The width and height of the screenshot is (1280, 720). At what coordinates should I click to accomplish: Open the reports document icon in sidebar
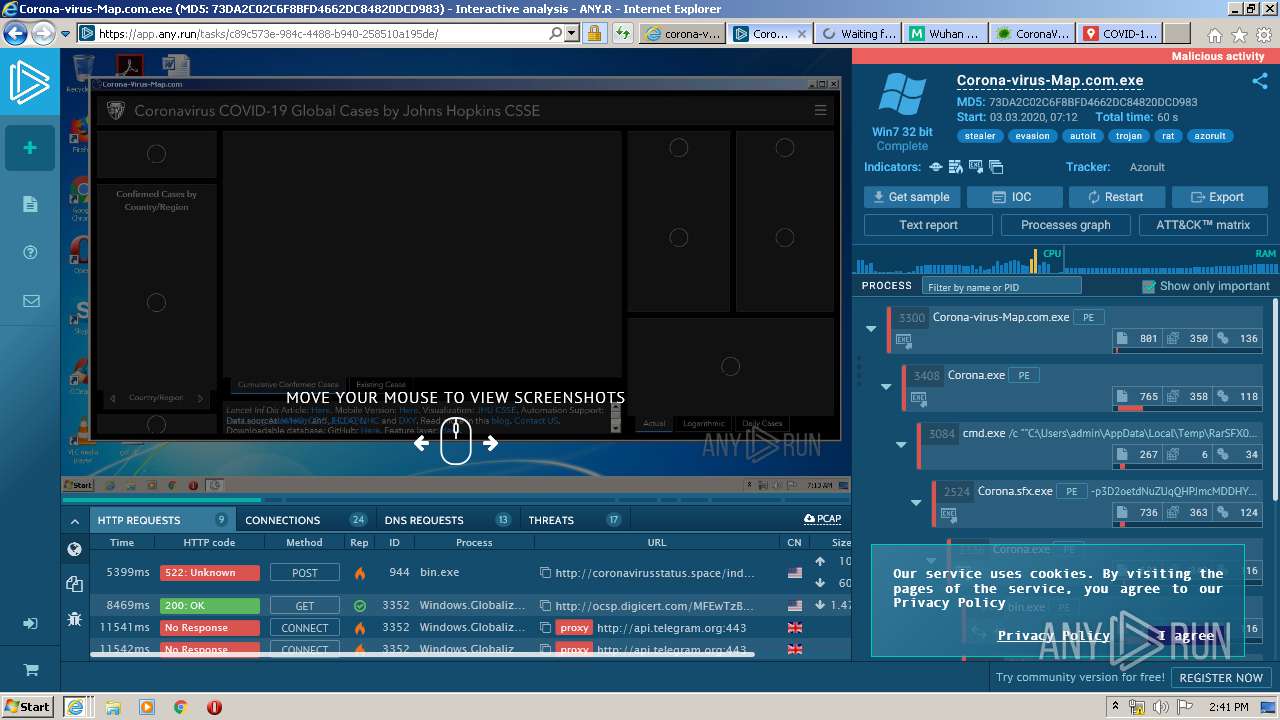click(x=30, y=204)
